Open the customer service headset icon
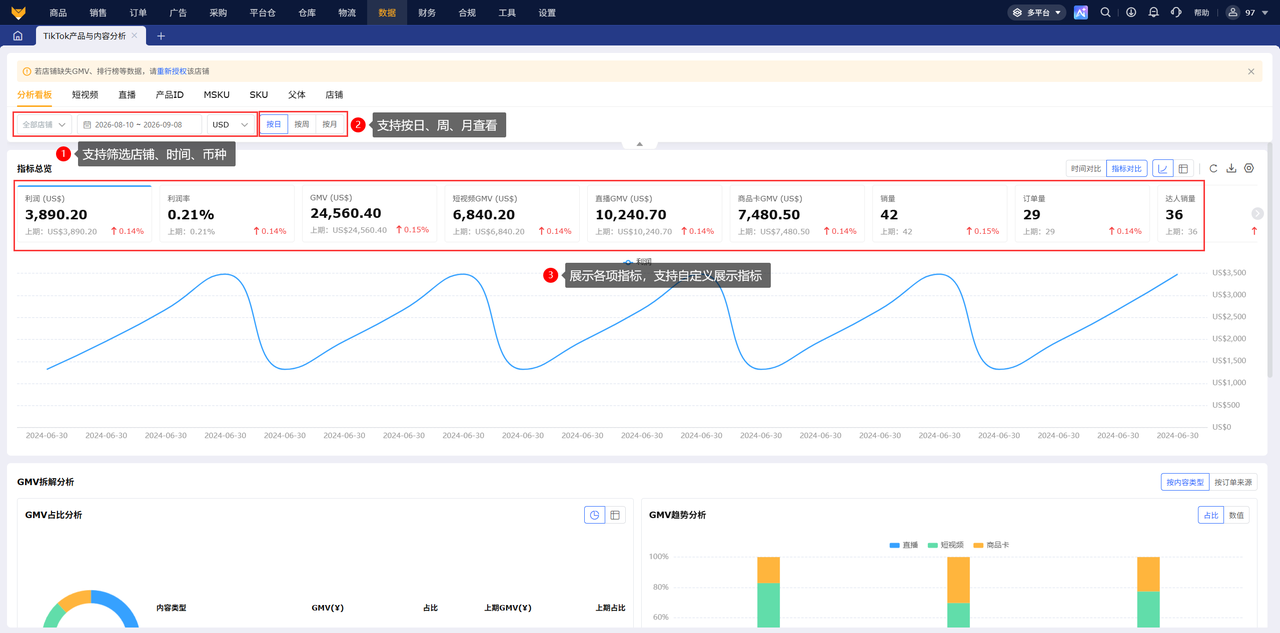Viewport: 1280px width, 633px height. pos(1176,13)
